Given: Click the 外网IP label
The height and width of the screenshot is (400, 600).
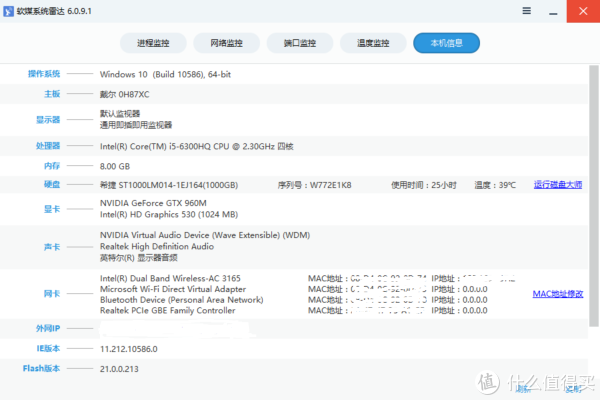Looking at the screenshot, I should click(48, 328).
